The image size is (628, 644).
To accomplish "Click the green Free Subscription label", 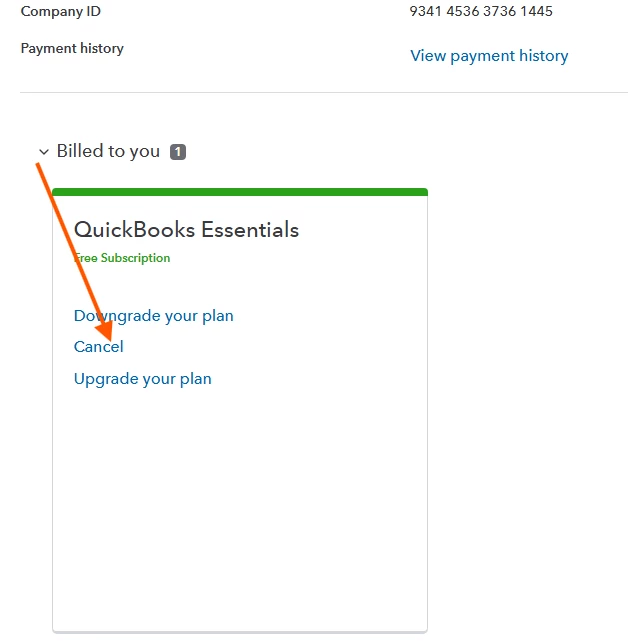I will [122, 258].
